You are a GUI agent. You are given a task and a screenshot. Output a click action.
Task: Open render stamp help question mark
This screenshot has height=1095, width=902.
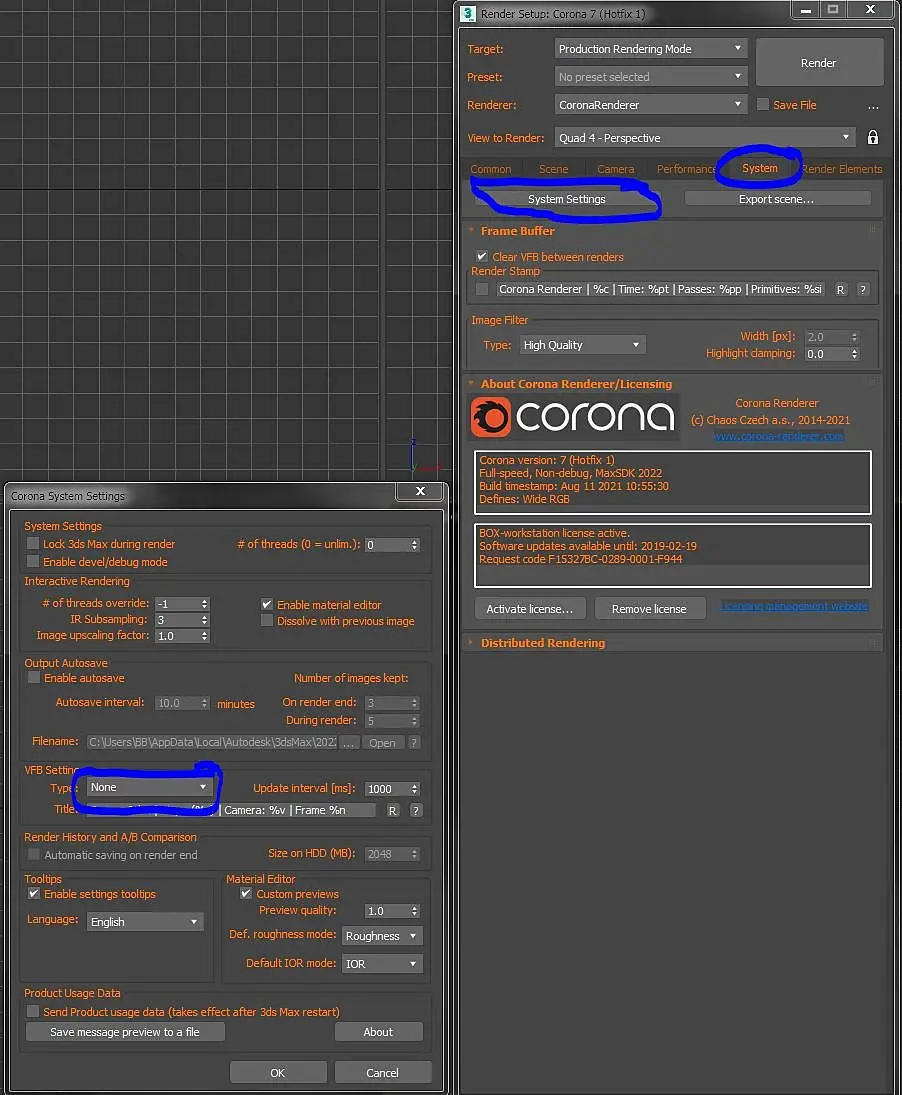[x=863, y=289]
